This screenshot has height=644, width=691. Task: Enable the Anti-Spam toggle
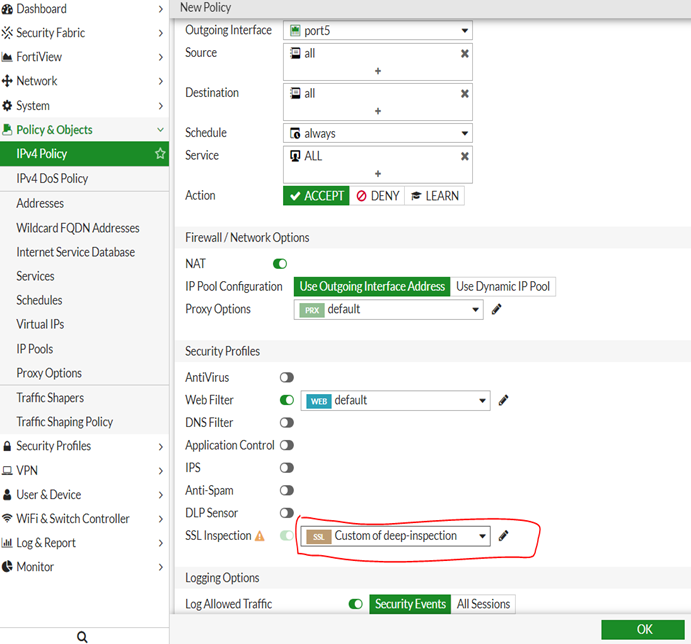point(287,490)
